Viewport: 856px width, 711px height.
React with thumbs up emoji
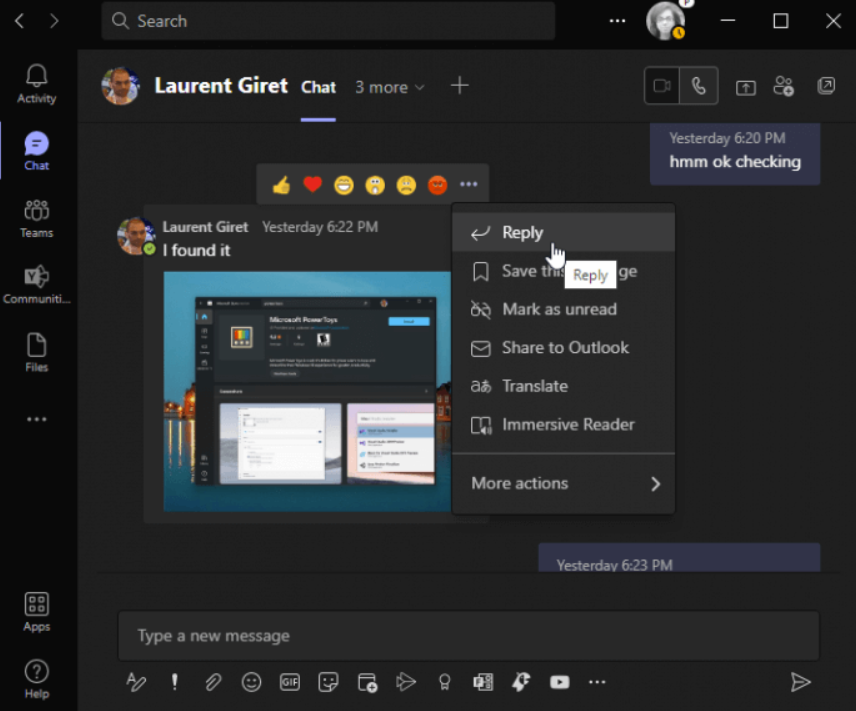pos(281,185)
